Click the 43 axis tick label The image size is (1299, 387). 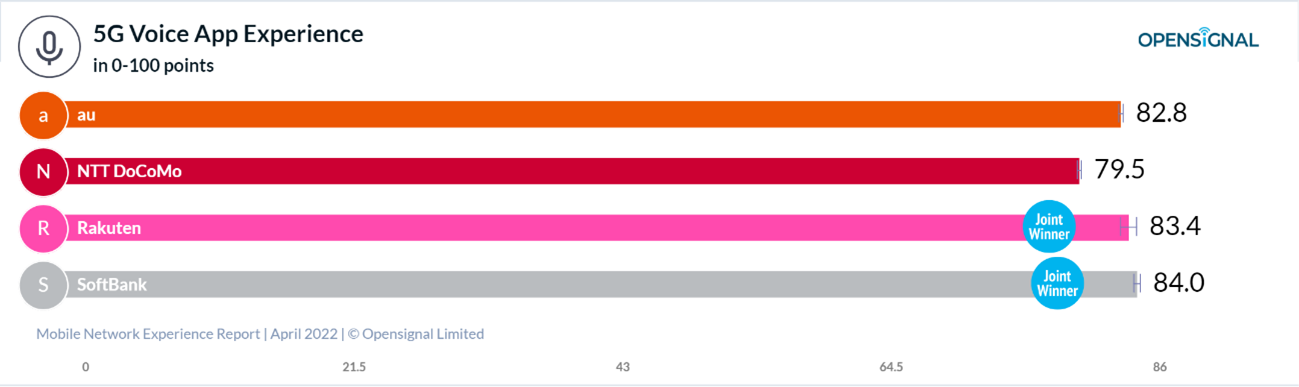click(623, 367)
